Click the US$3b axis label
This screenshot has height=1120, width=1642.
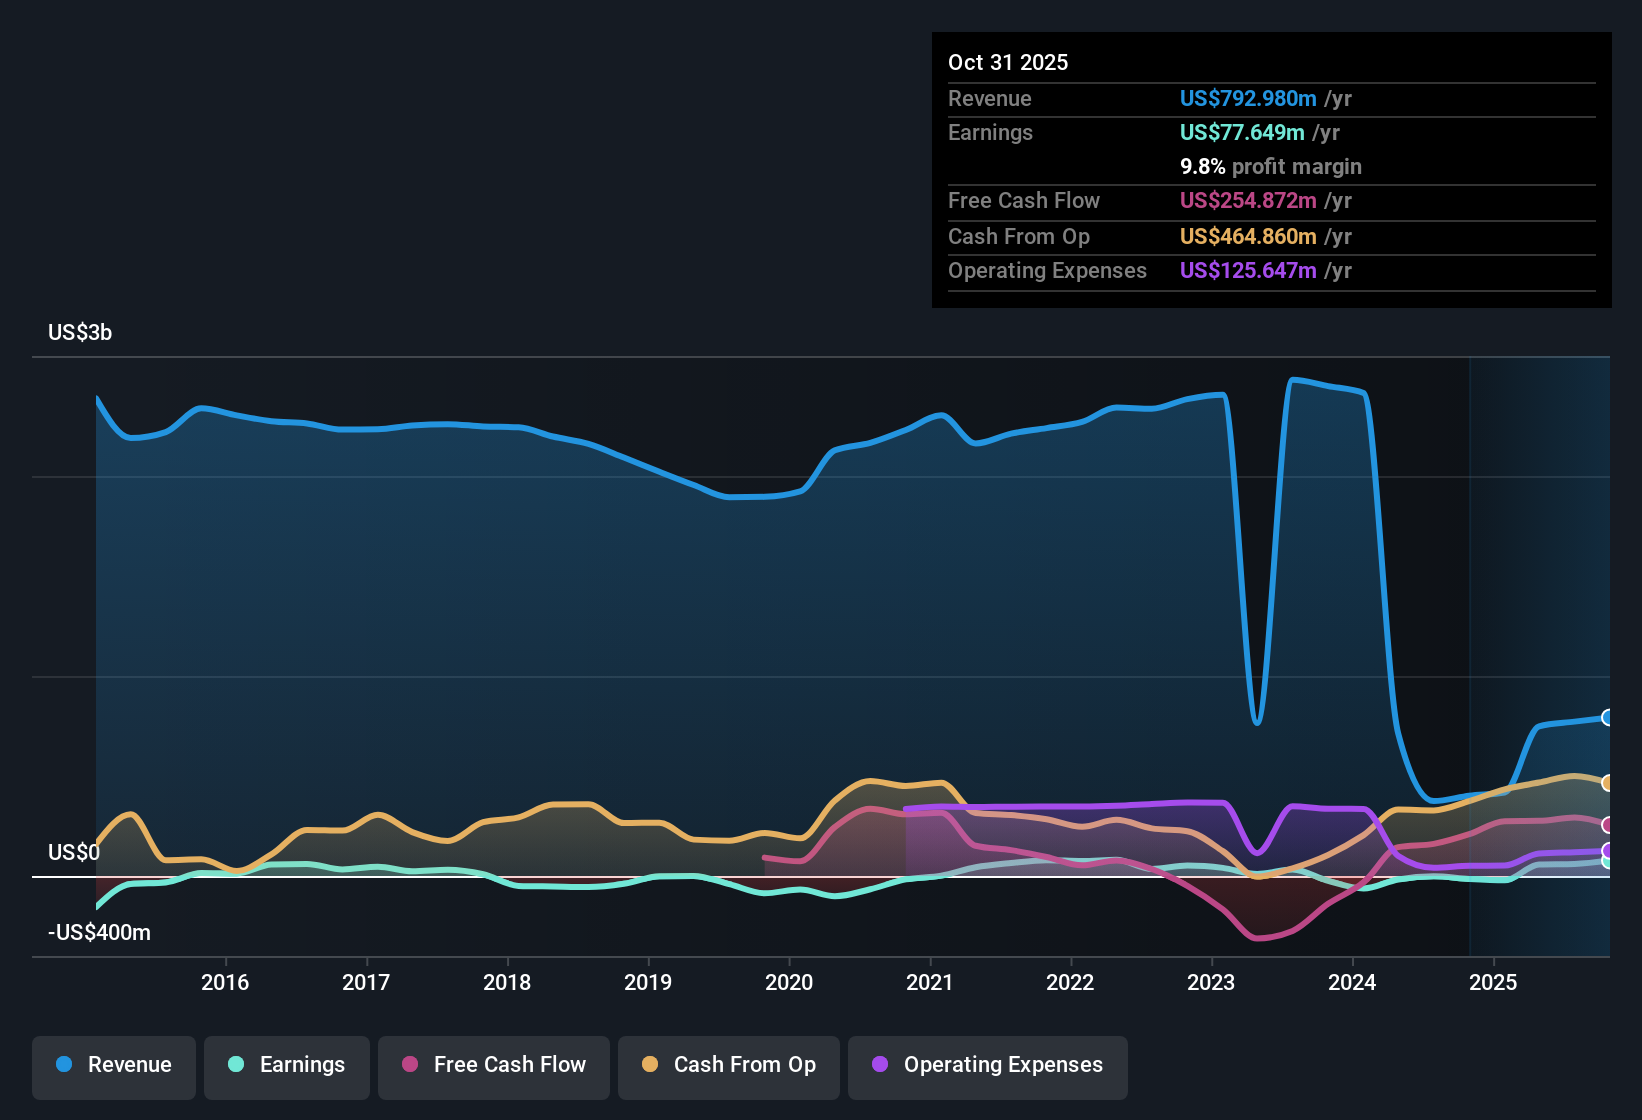pos(80,332)
